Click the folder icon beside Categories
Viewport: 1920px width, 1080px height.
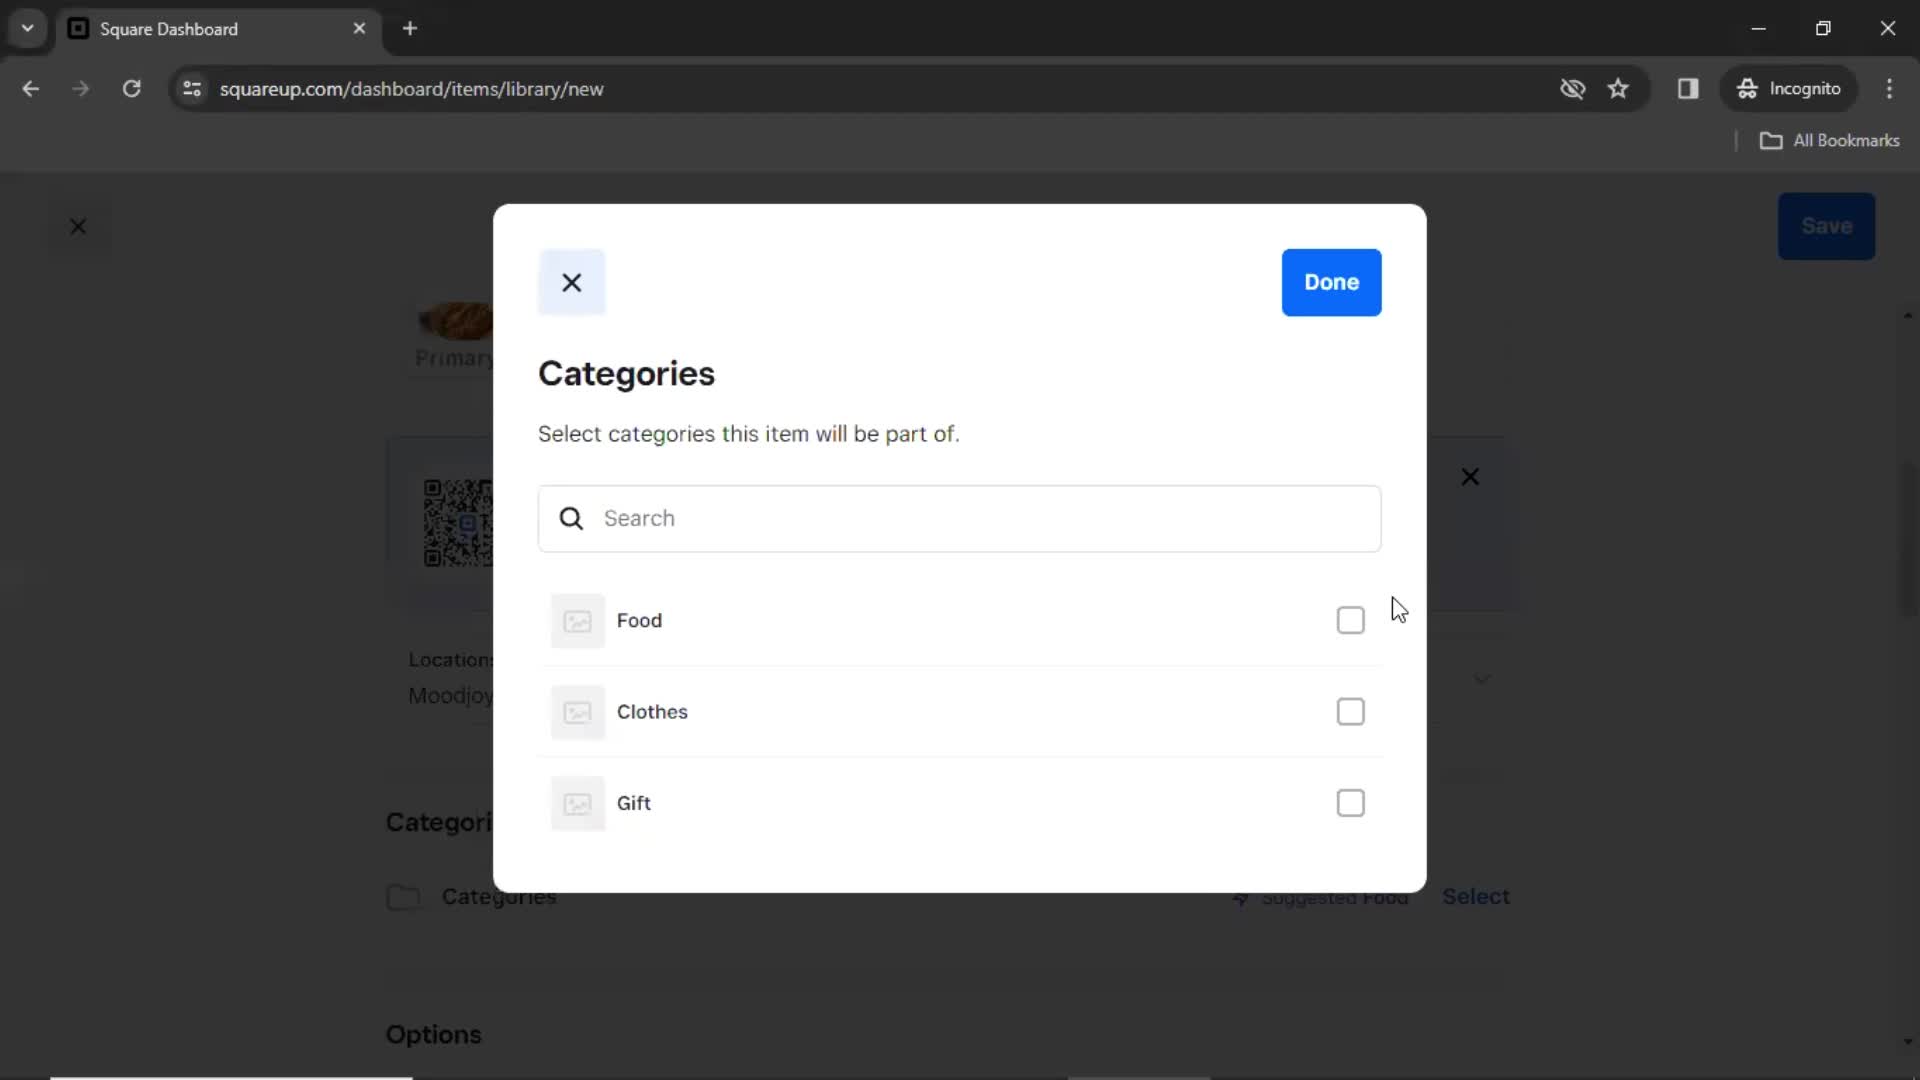pos(403,897)
